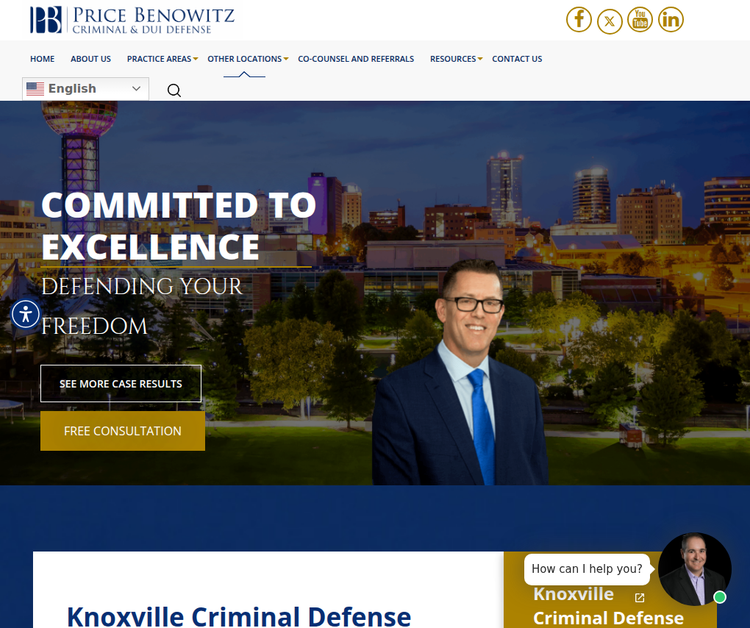Screen dimensions: 750x628
Task: Open the Facebook social icon
Action: 579,20
